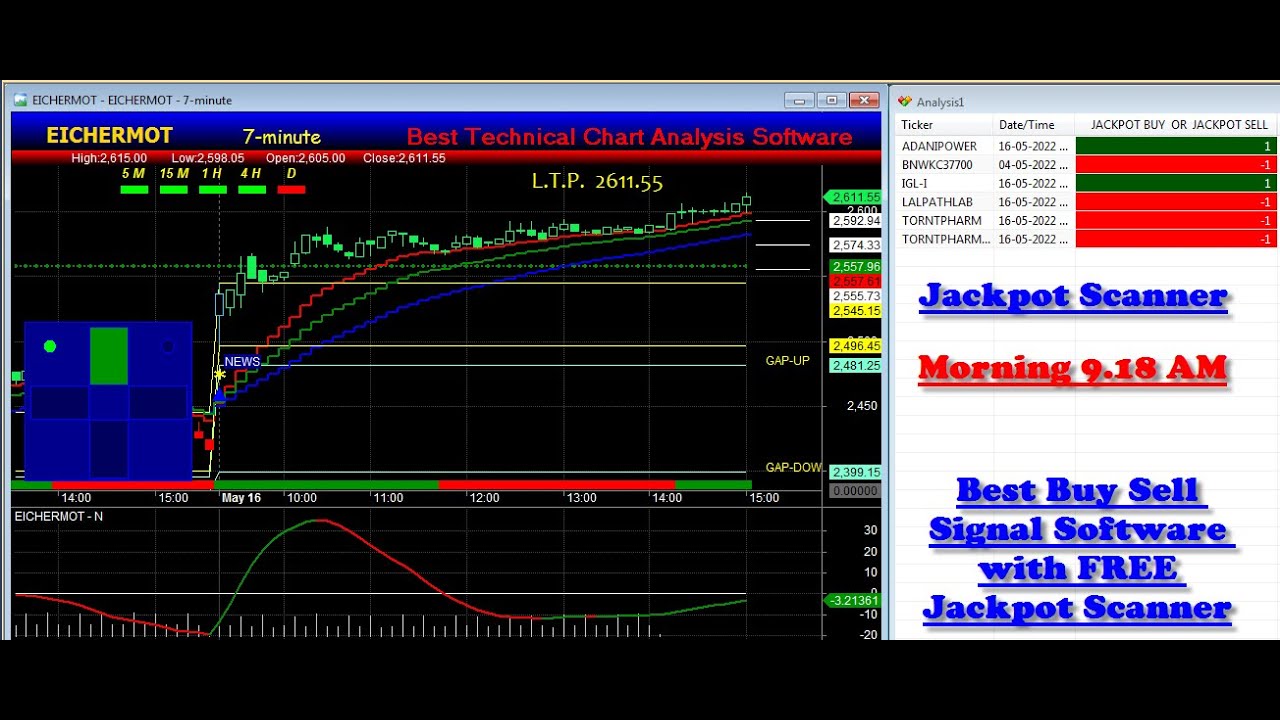Click the 2,545.15 yellow price label
The image size is (1280, 720).
(856, 311)
